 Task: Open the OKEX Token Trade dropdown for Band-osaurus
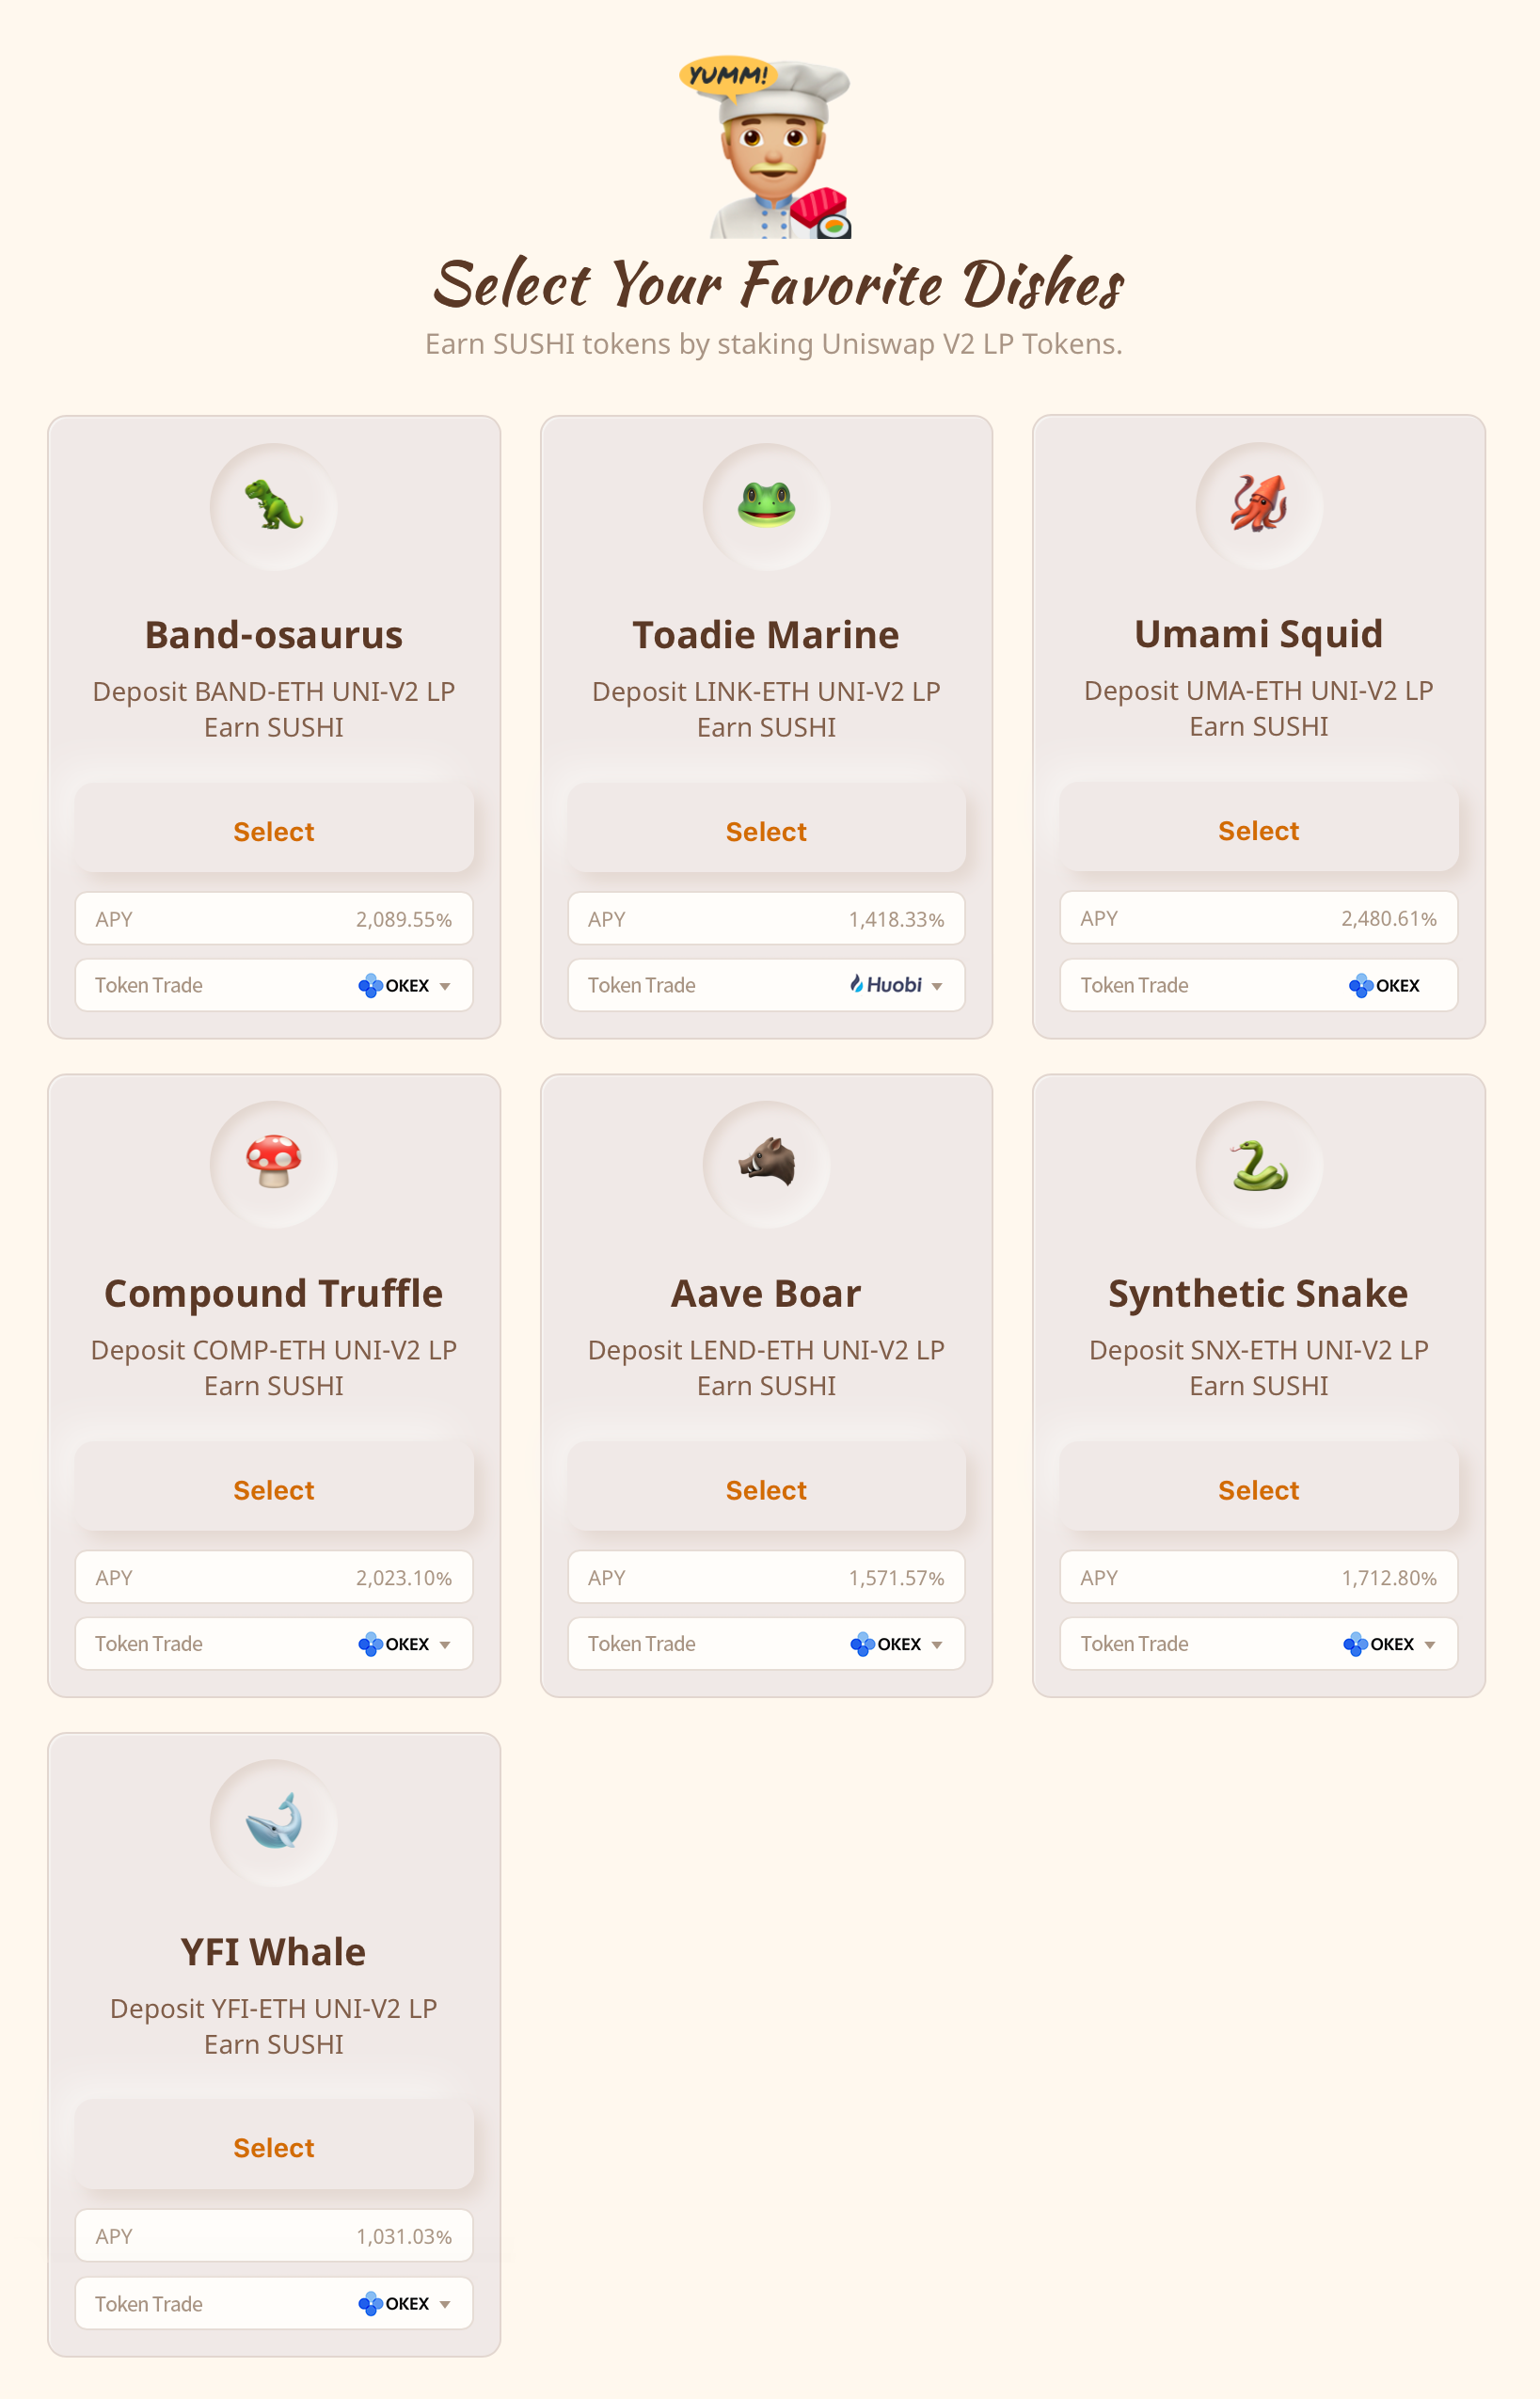coord(404,985)
